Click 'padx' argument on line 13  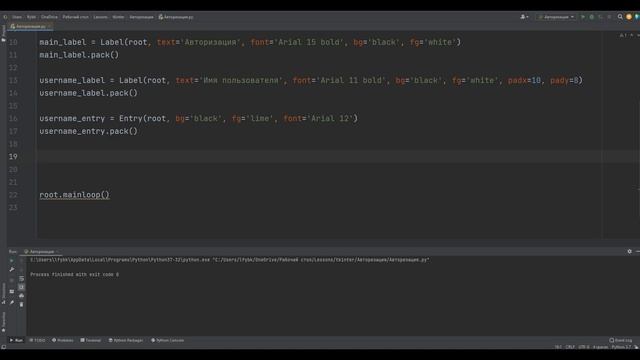pos(517,80)
